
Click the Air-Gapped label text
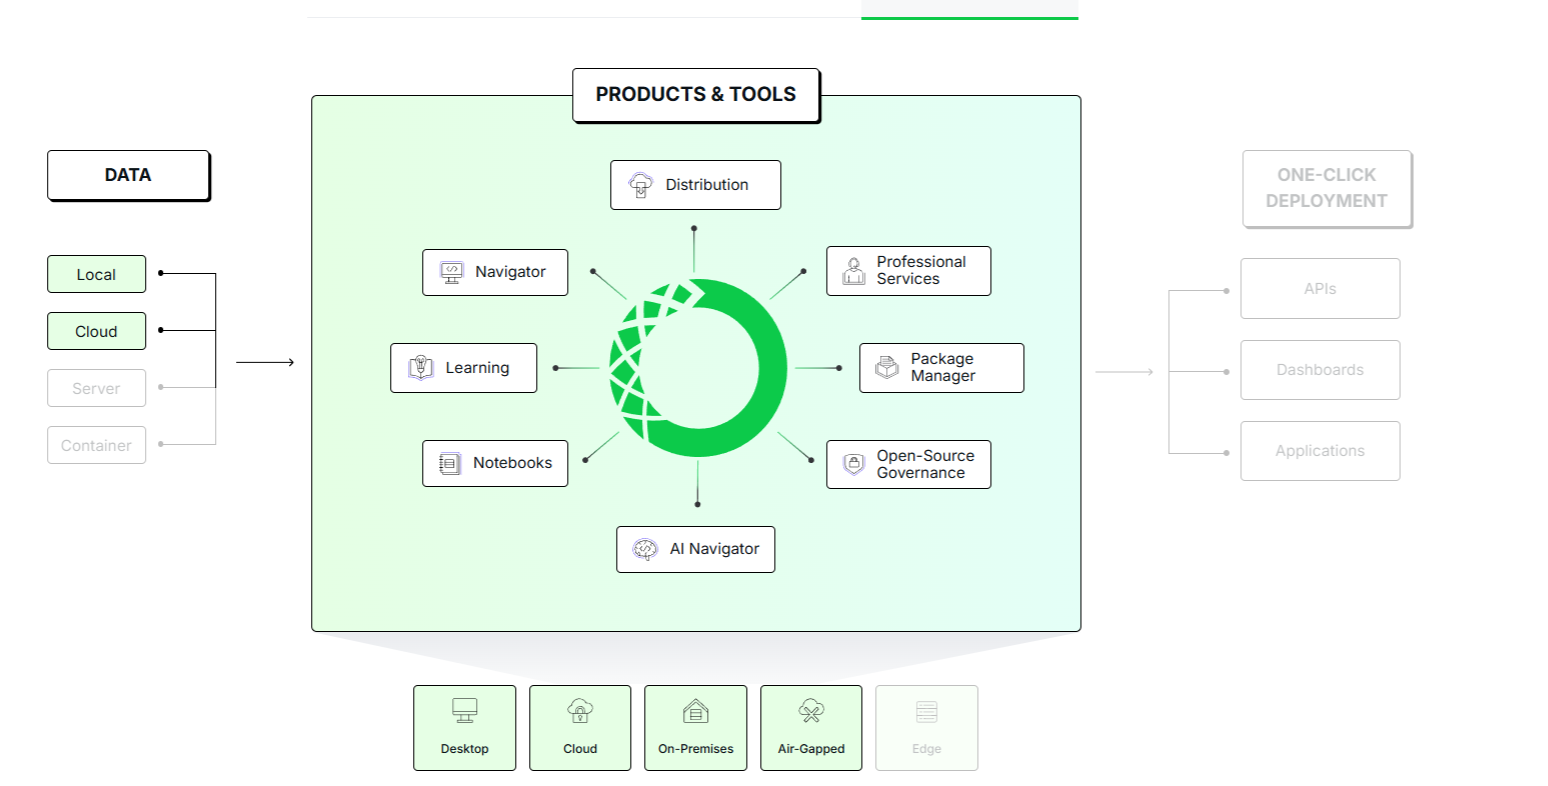811,749
